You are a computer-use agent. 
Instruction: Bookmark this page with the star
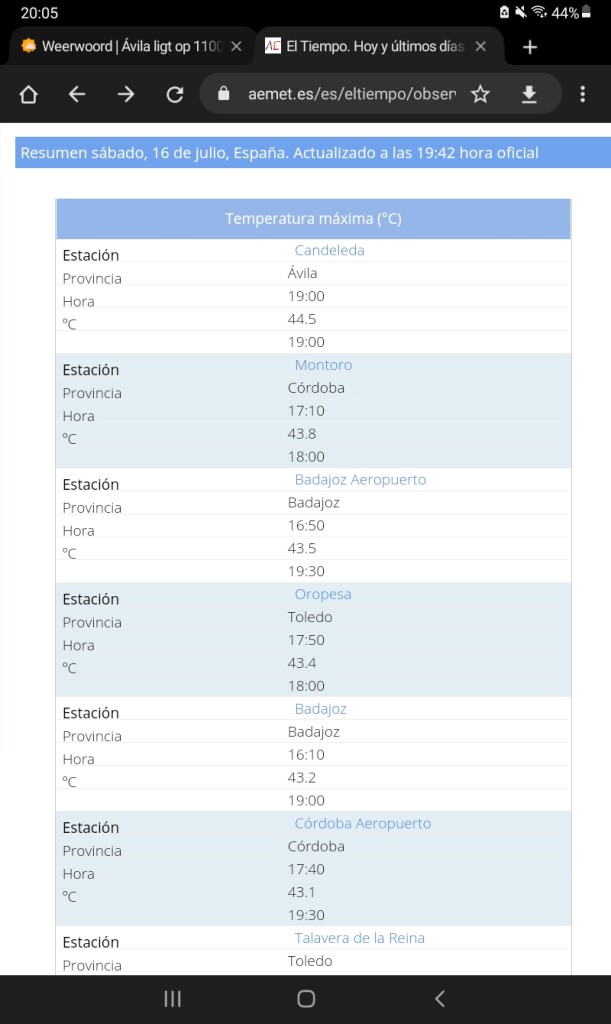[481, 94]
